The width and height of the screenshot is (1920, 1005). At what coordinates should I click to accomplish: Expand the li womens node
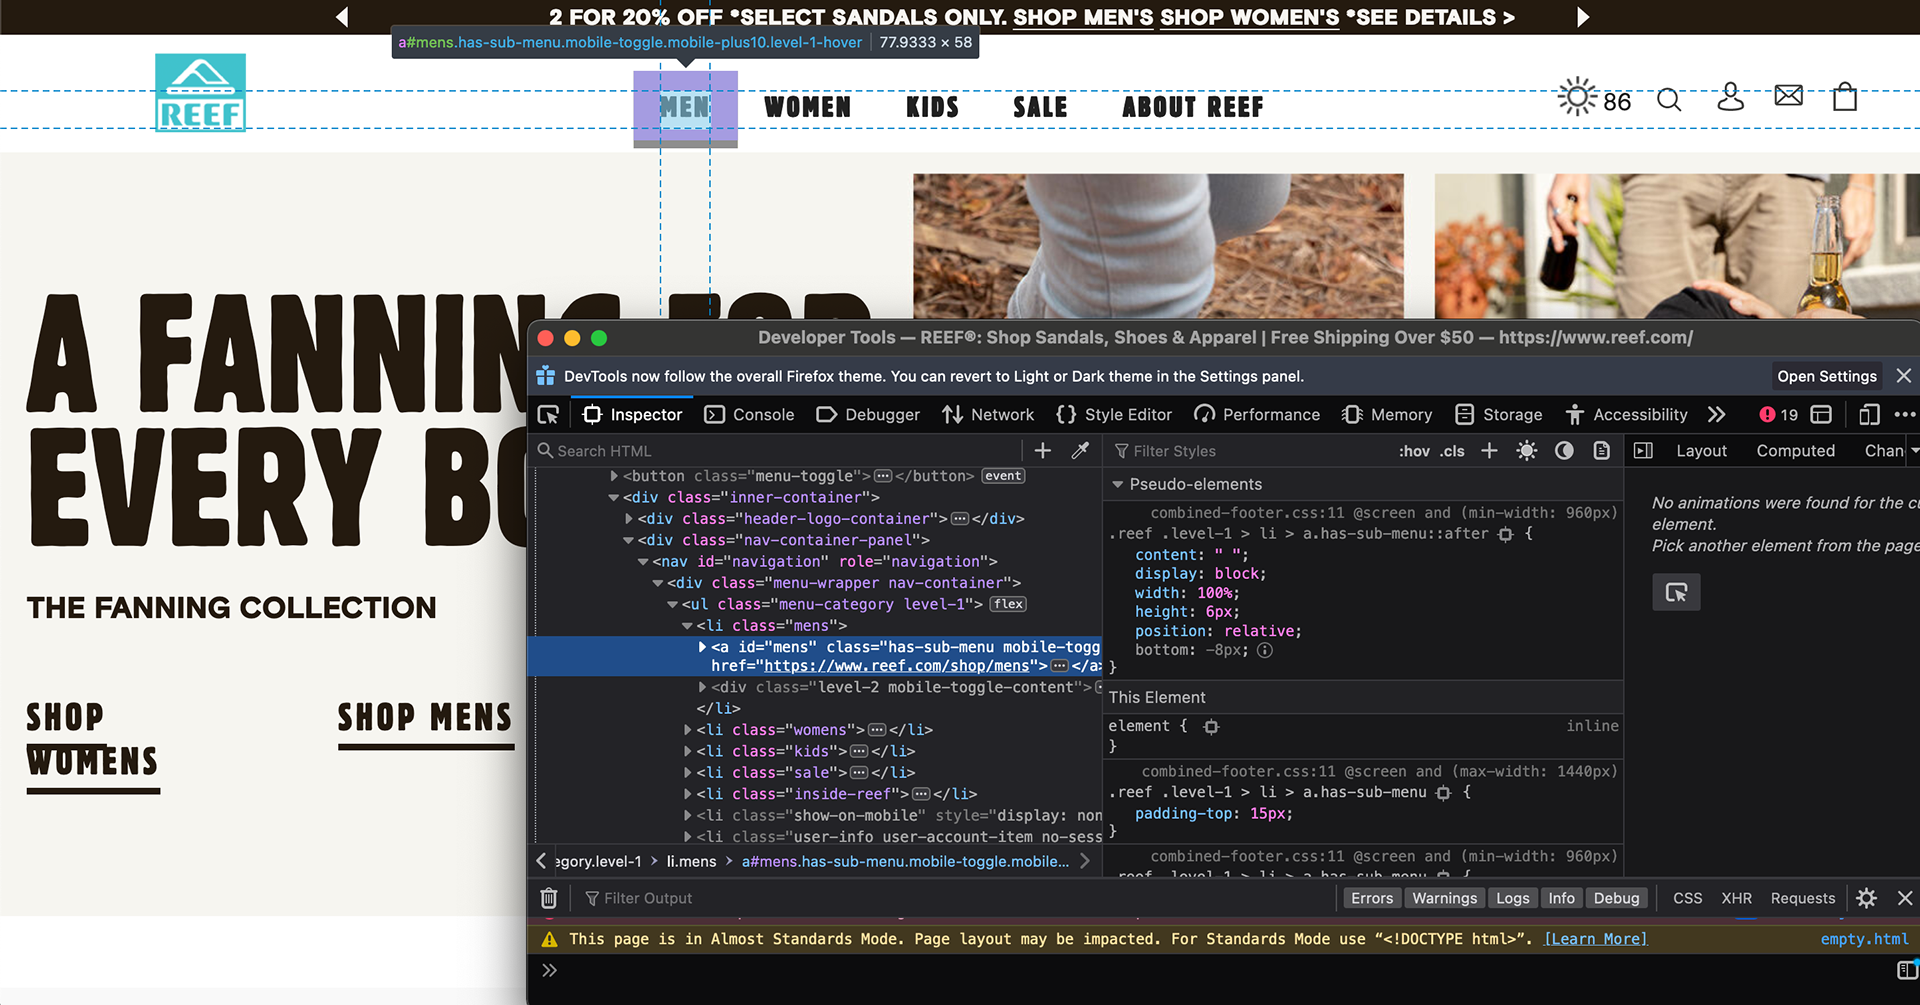tap(688, 730)
